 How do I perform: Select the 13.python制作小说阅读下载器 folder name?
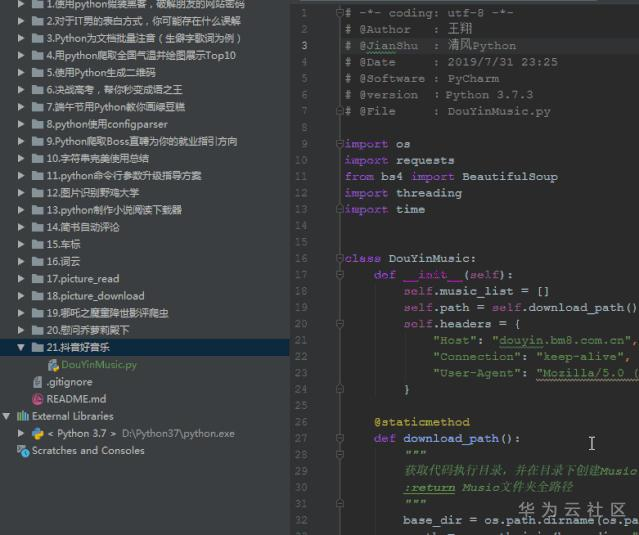click(x=114, y=210)
